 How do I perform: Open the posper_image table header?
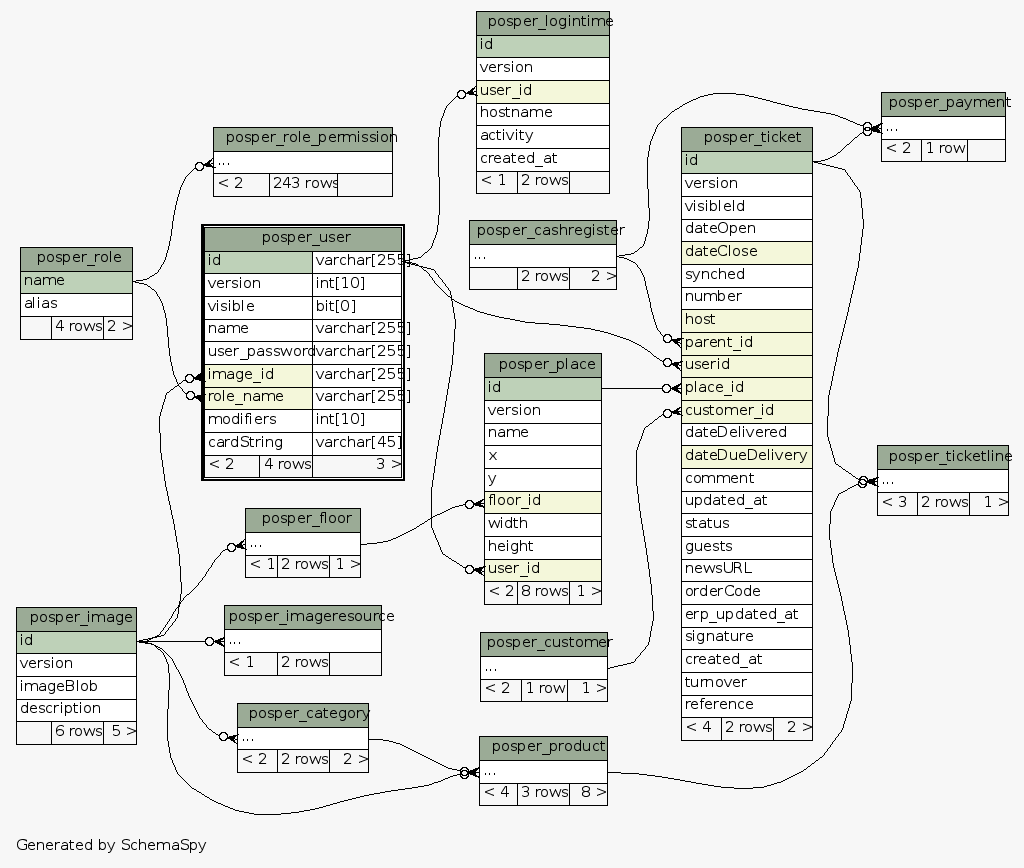[76, 618]
